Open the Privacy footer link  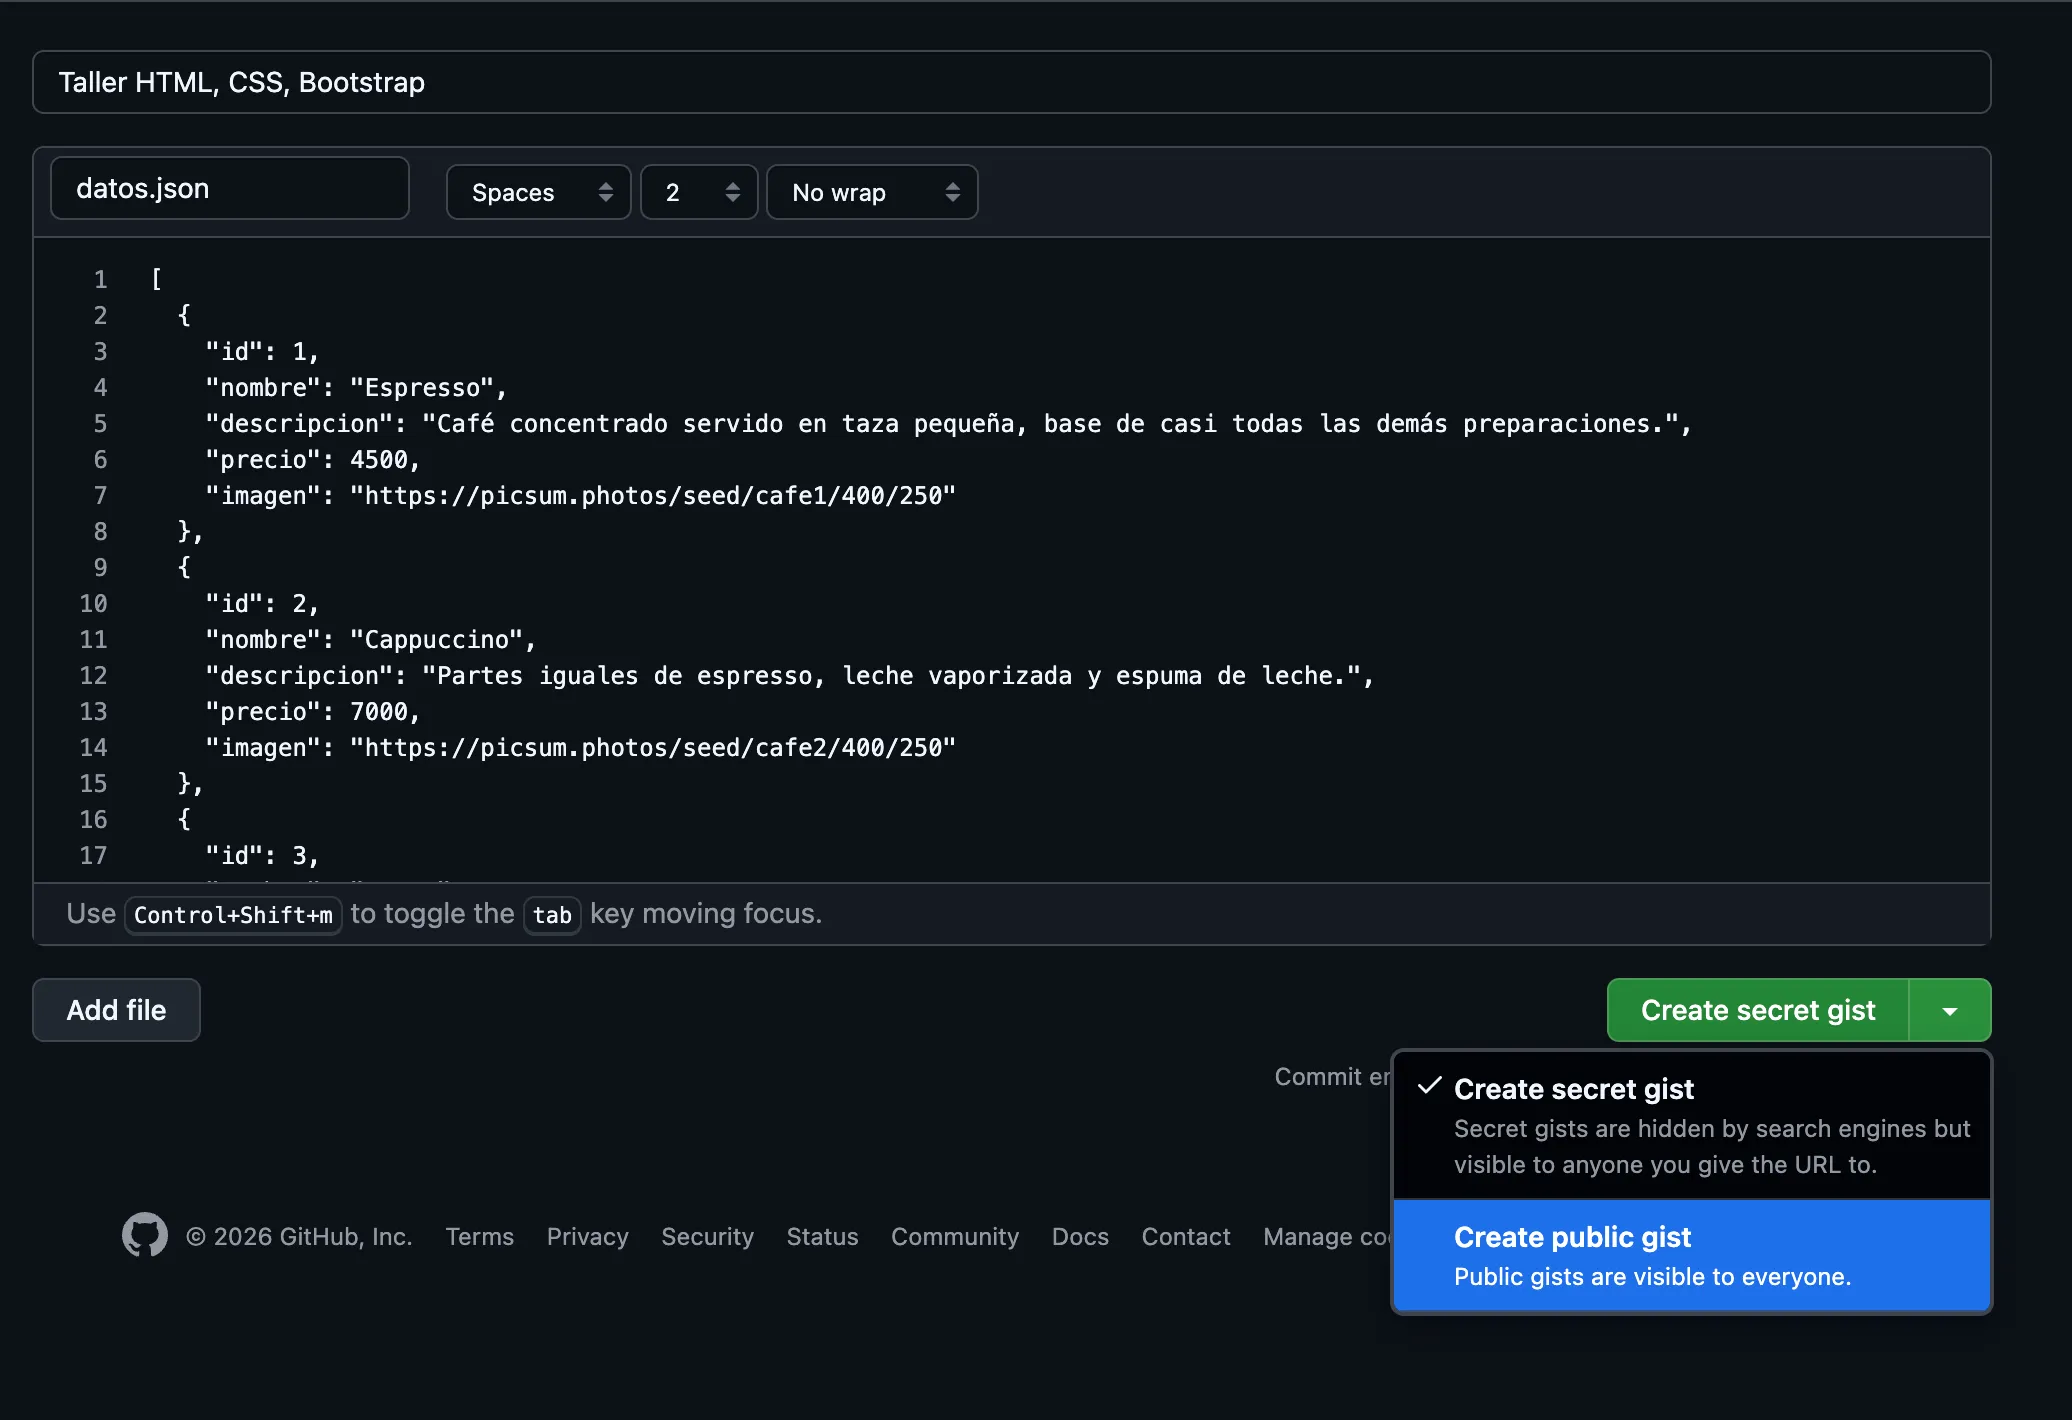click(587, 1236)
